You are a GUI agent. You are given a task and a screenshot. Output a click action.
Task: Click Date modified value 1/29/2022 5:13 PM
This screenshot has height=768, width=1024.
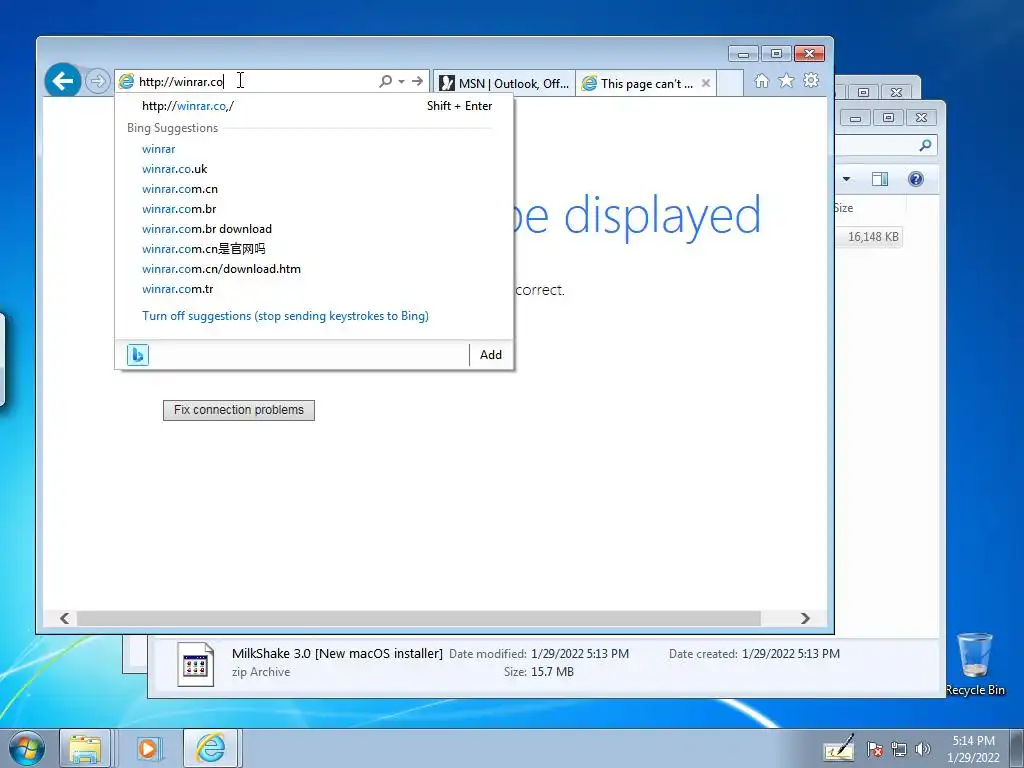(580, 654)
